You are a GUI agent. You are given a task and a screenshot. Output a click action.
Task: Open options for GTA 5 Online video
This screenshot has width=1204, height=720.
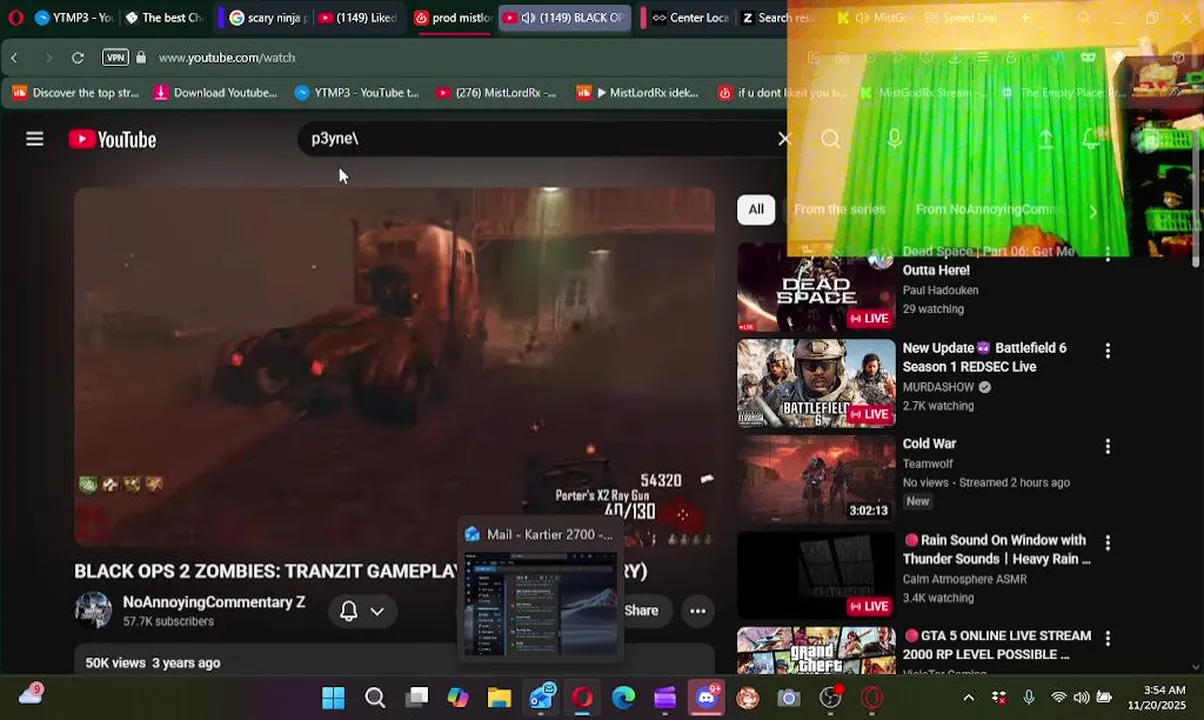[1107, 638]
